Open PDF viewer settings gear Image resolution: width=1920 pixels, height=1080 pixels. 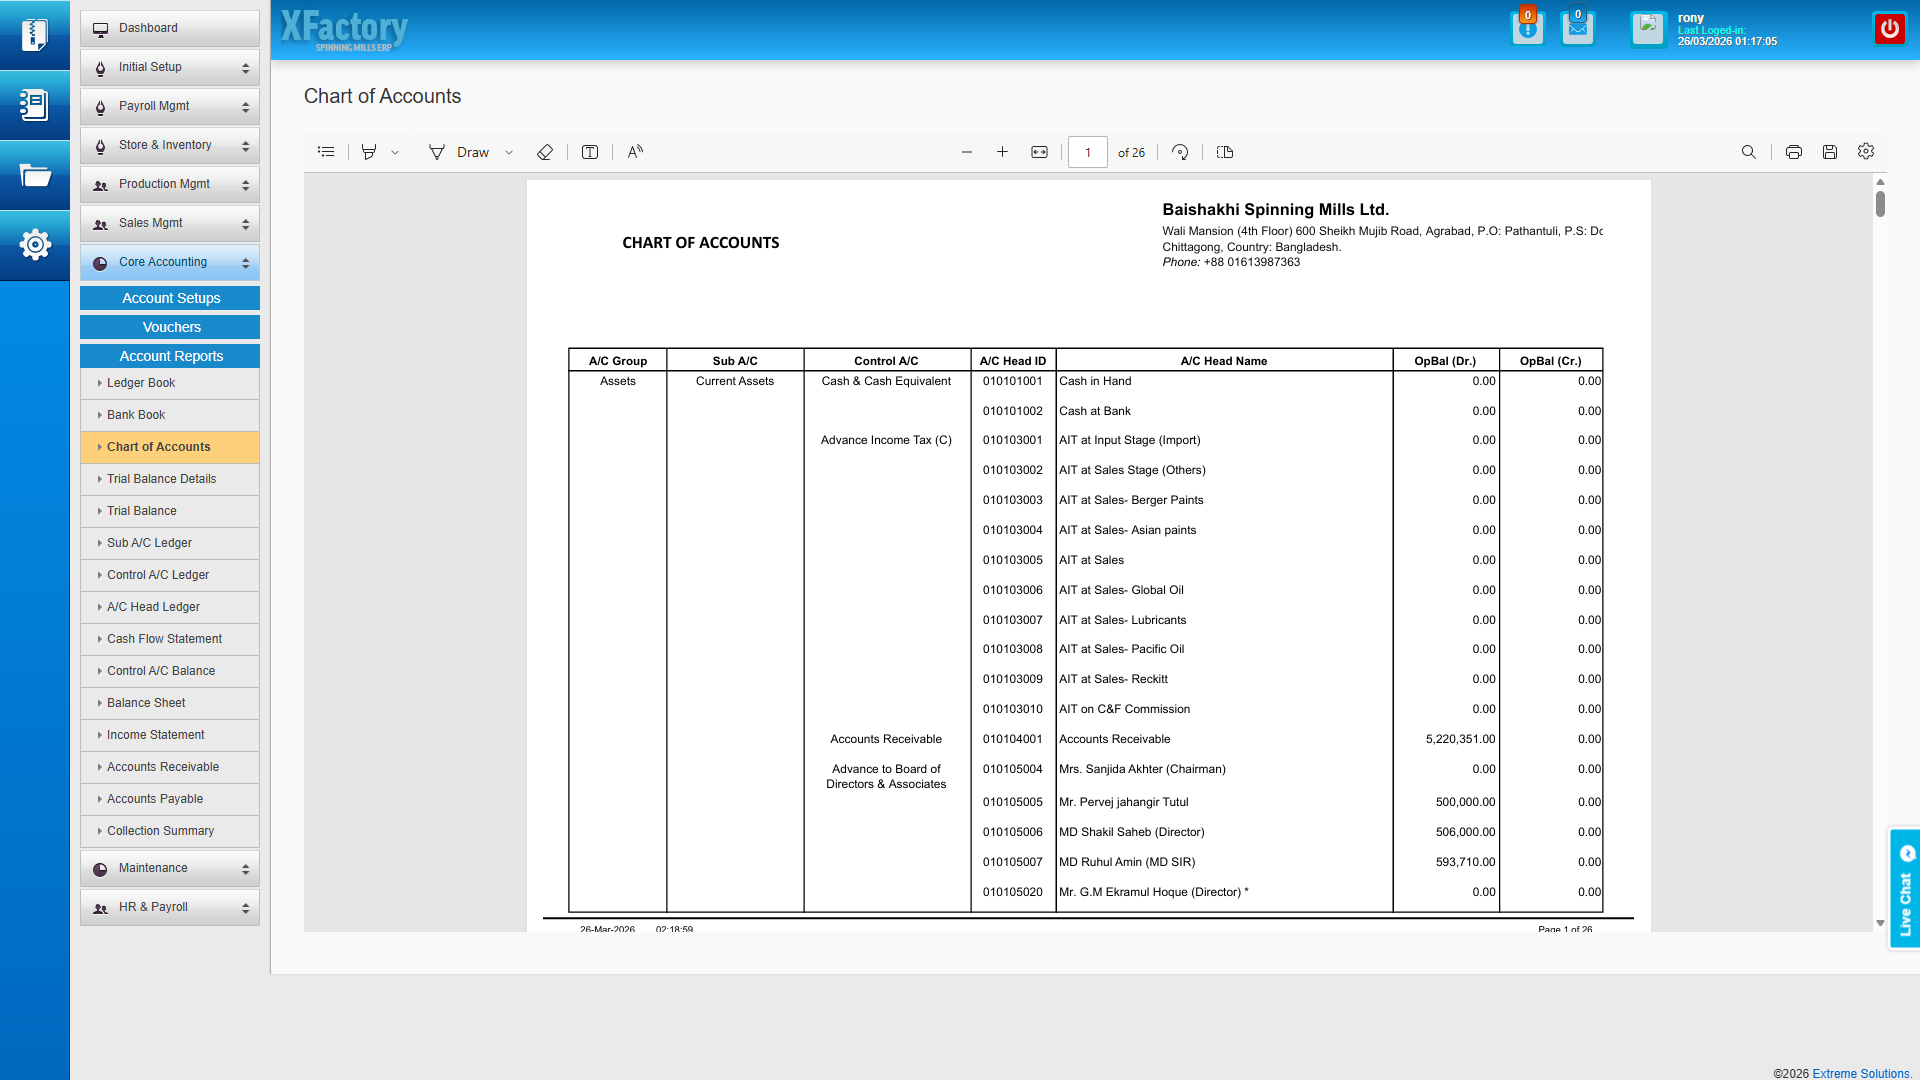point(1865,152)
